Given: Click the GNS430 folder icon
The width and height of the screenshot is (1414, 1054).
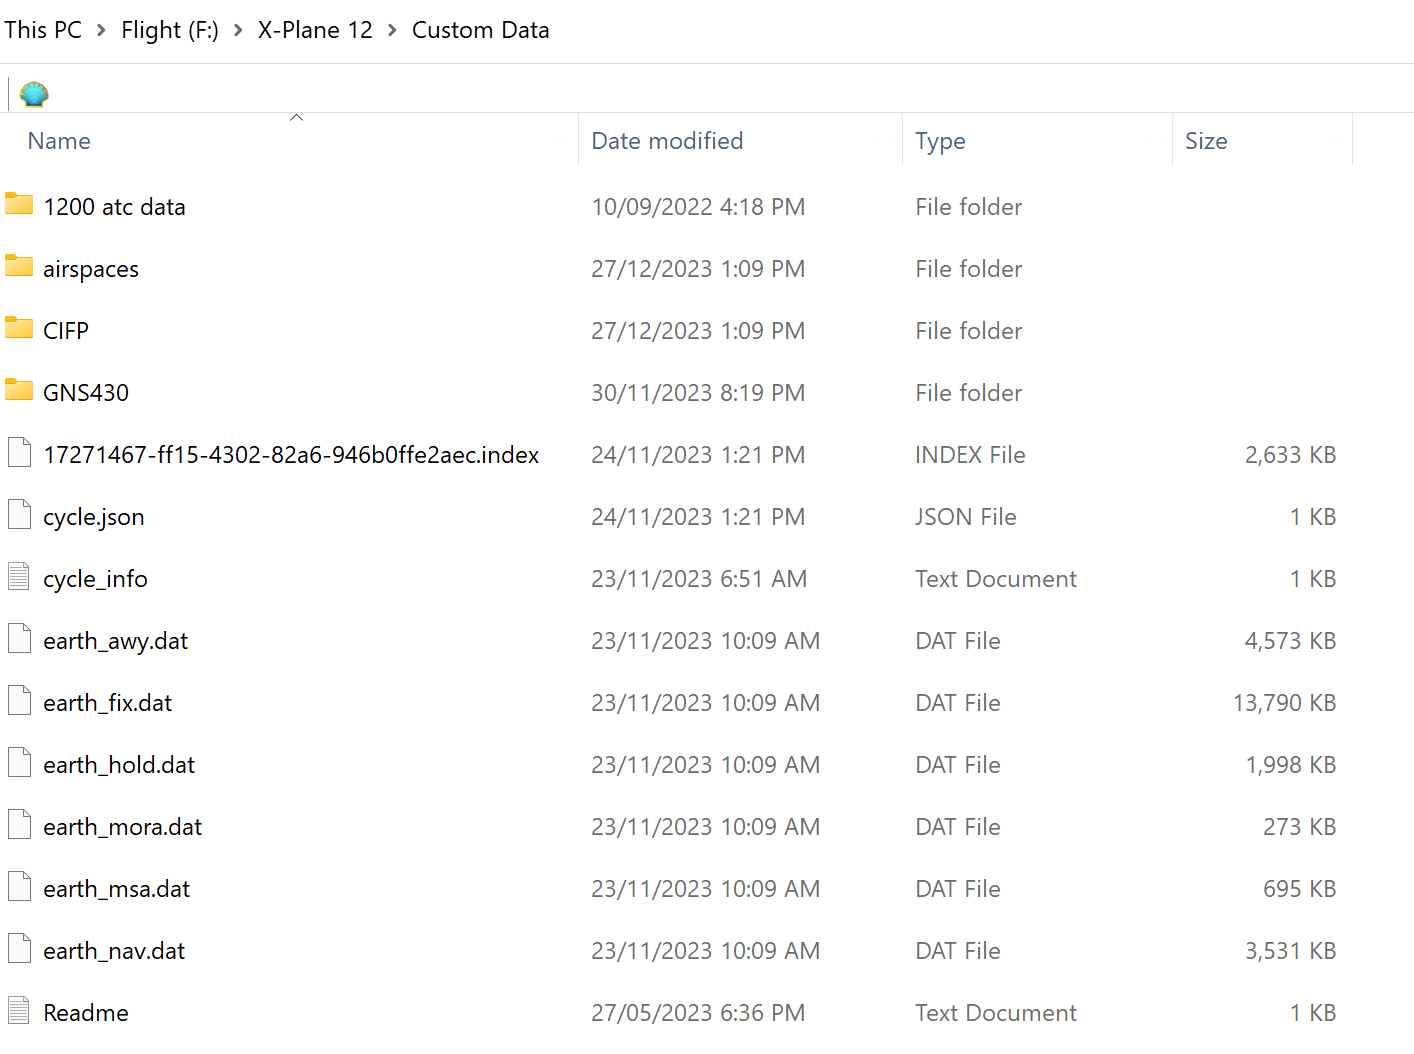Looking at the screenshot, I should click(x=19, y=391).
